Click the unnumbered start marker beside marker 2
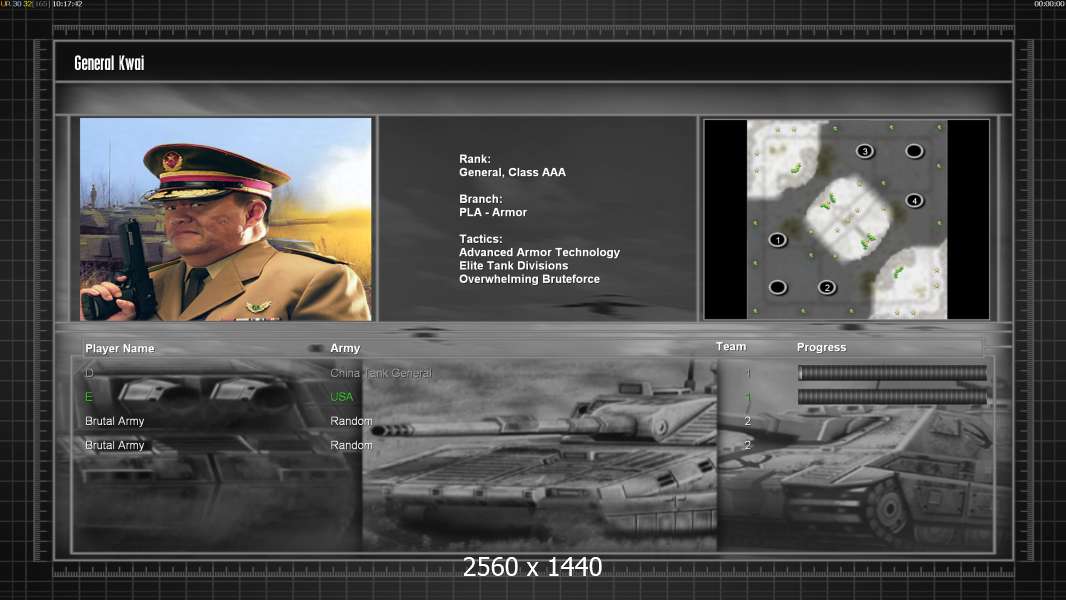Viewport: 1066px width, 600px height. click(x=778, y=287)
